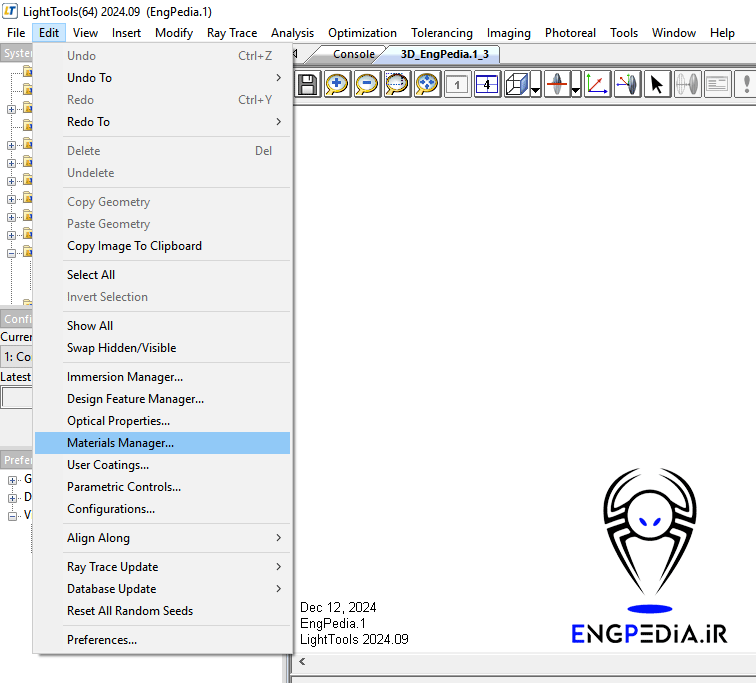Expand the Undo To submenu
This screenshot has width=756, height=683.
[162, 78]
